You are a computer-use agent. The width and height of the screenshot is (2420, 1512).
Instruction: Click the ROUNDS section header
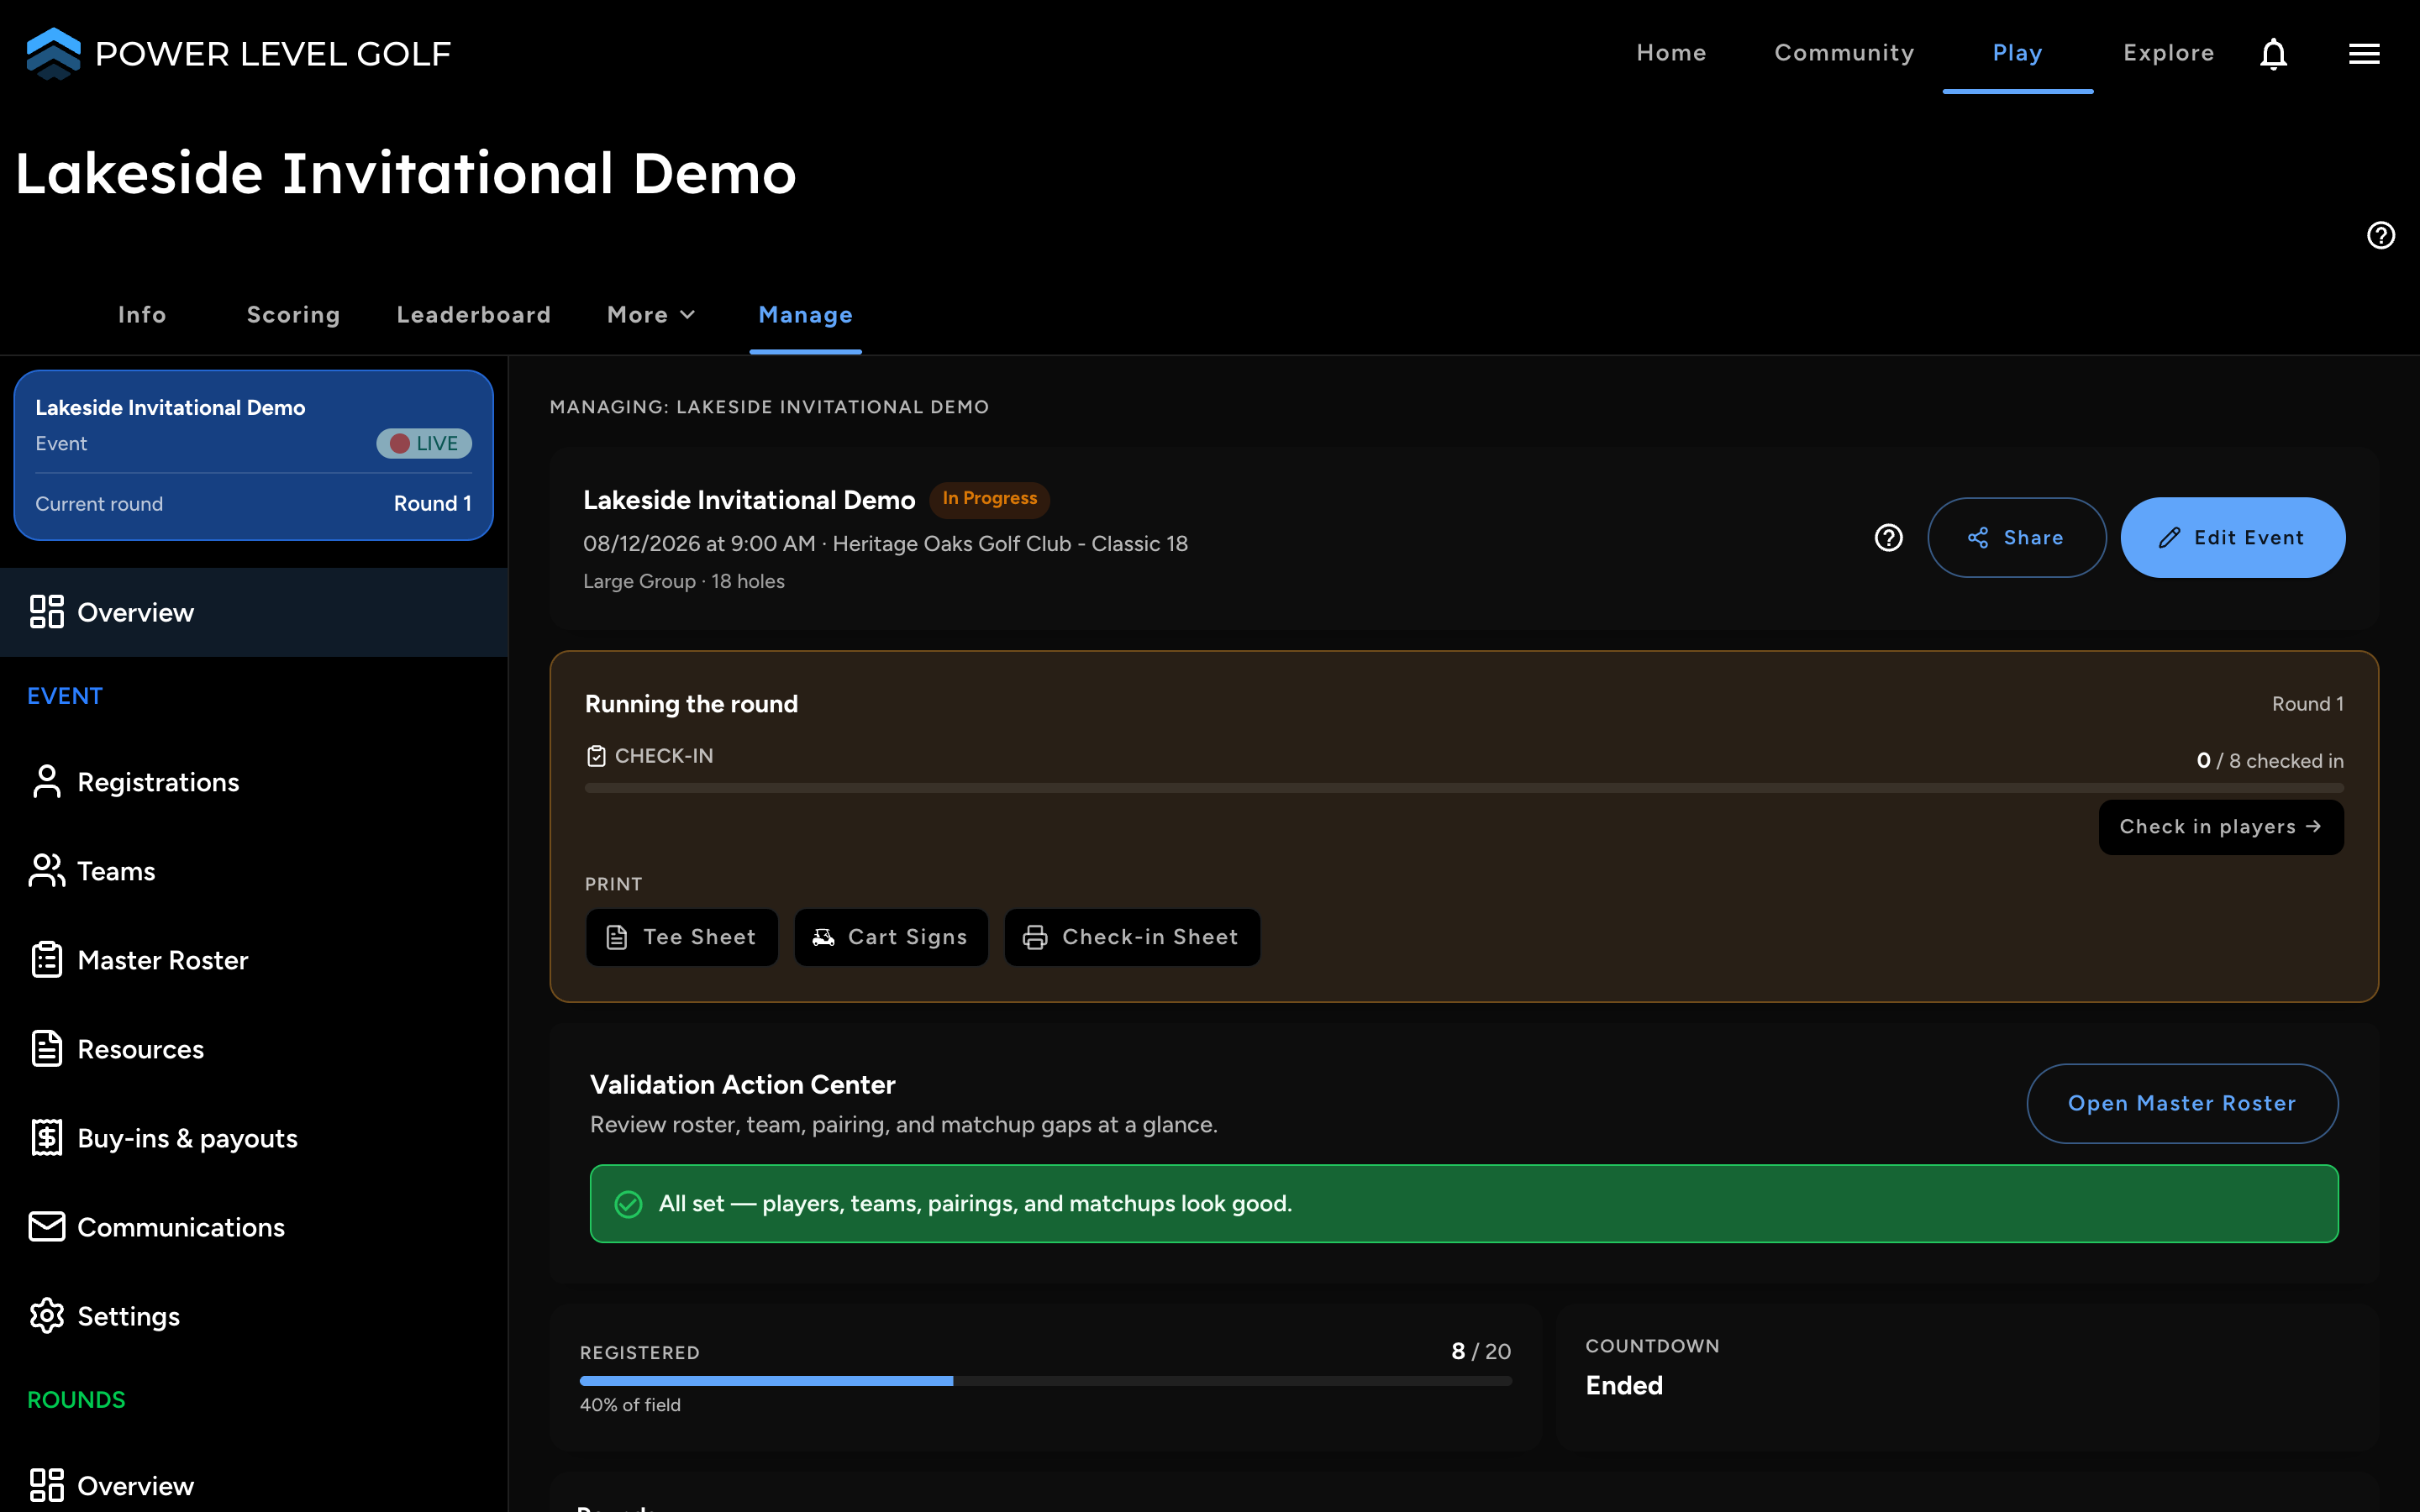click(76, 1400)
